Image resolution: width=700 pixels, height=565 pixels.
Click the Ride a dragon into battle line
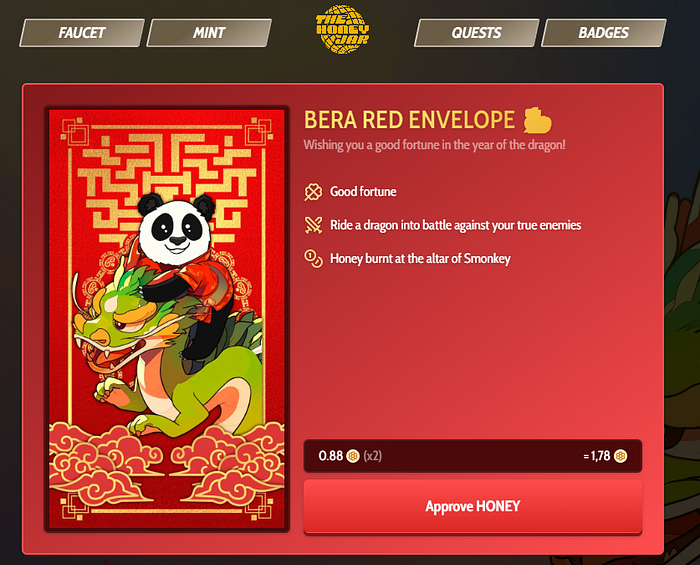point(455,225)
